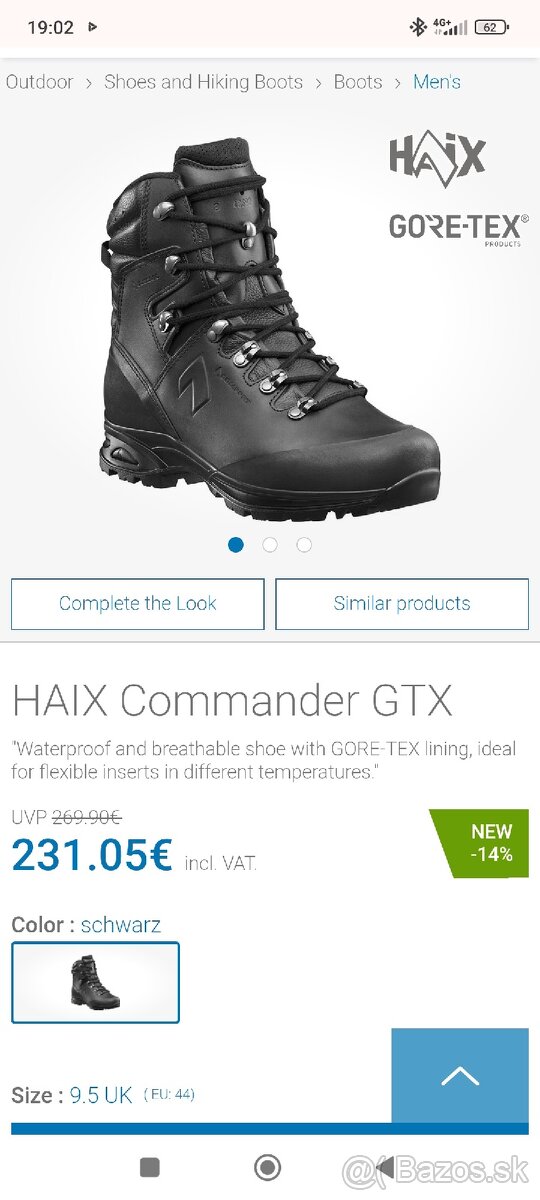This screenshot has width=540, height=1200.
Task: Tap the Complete the Look button
Action: coord(138,604)
